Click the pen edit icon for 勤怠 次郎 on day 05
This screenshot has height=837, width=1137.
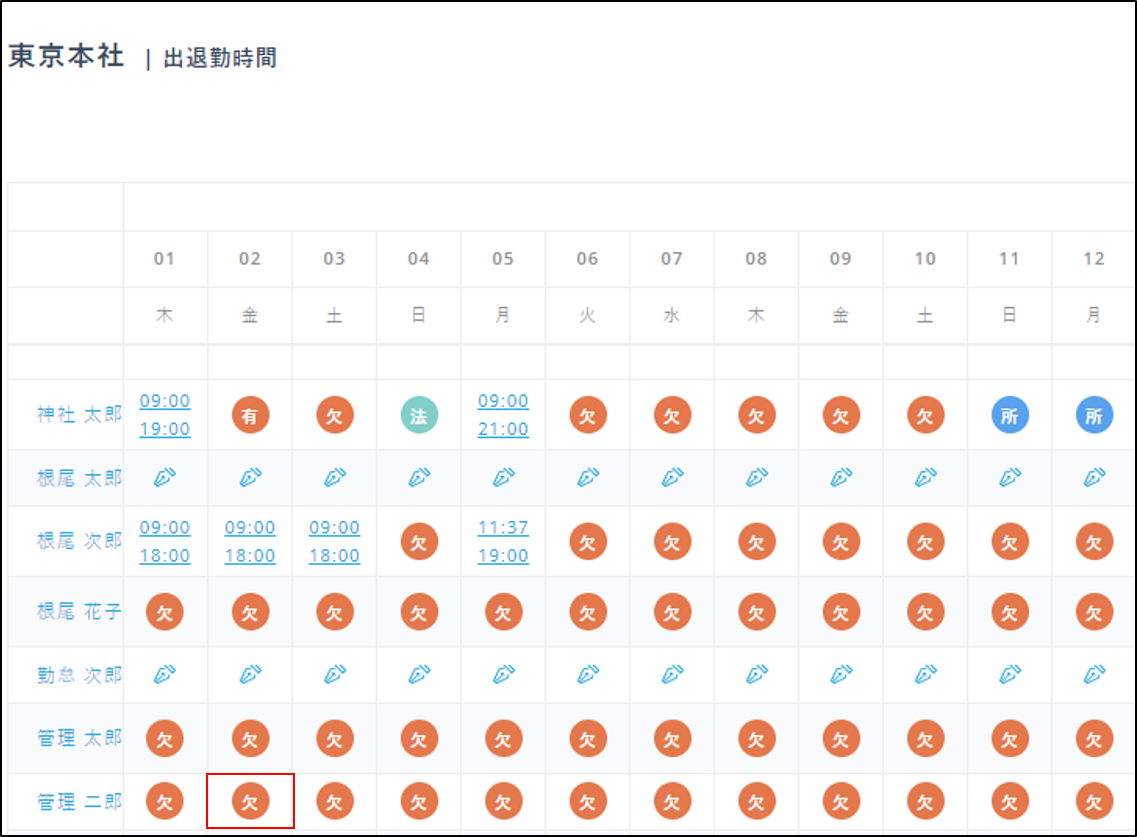503,675
